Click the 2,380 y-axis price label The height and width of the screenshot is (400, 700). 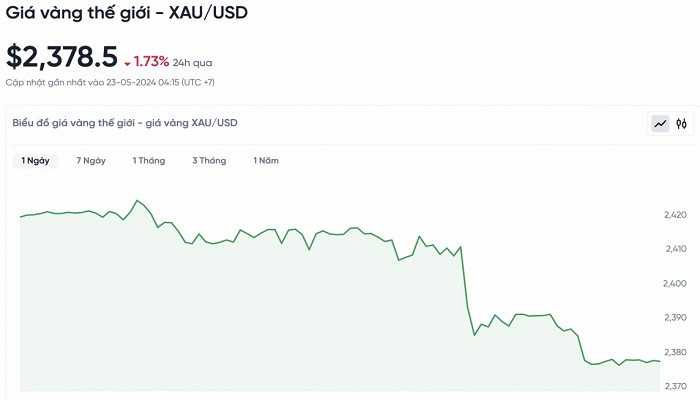coord(674,352)
